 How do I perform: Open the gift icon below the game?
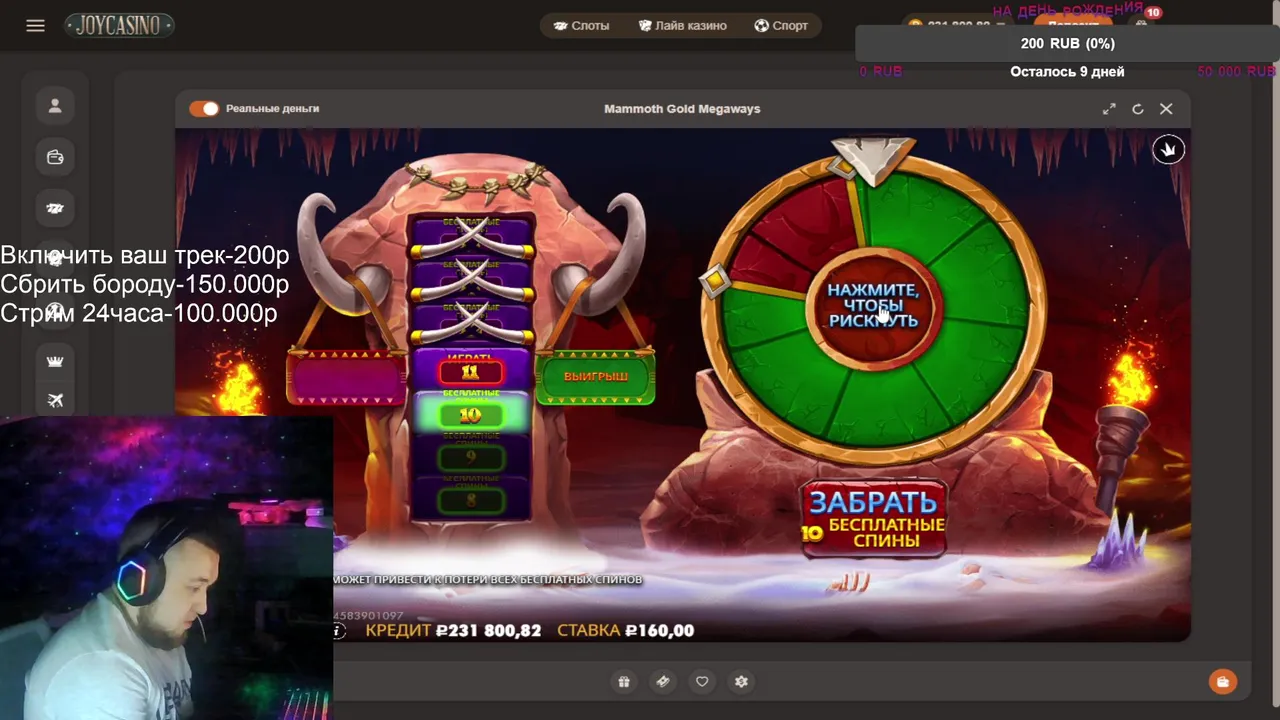coord(624,682)
